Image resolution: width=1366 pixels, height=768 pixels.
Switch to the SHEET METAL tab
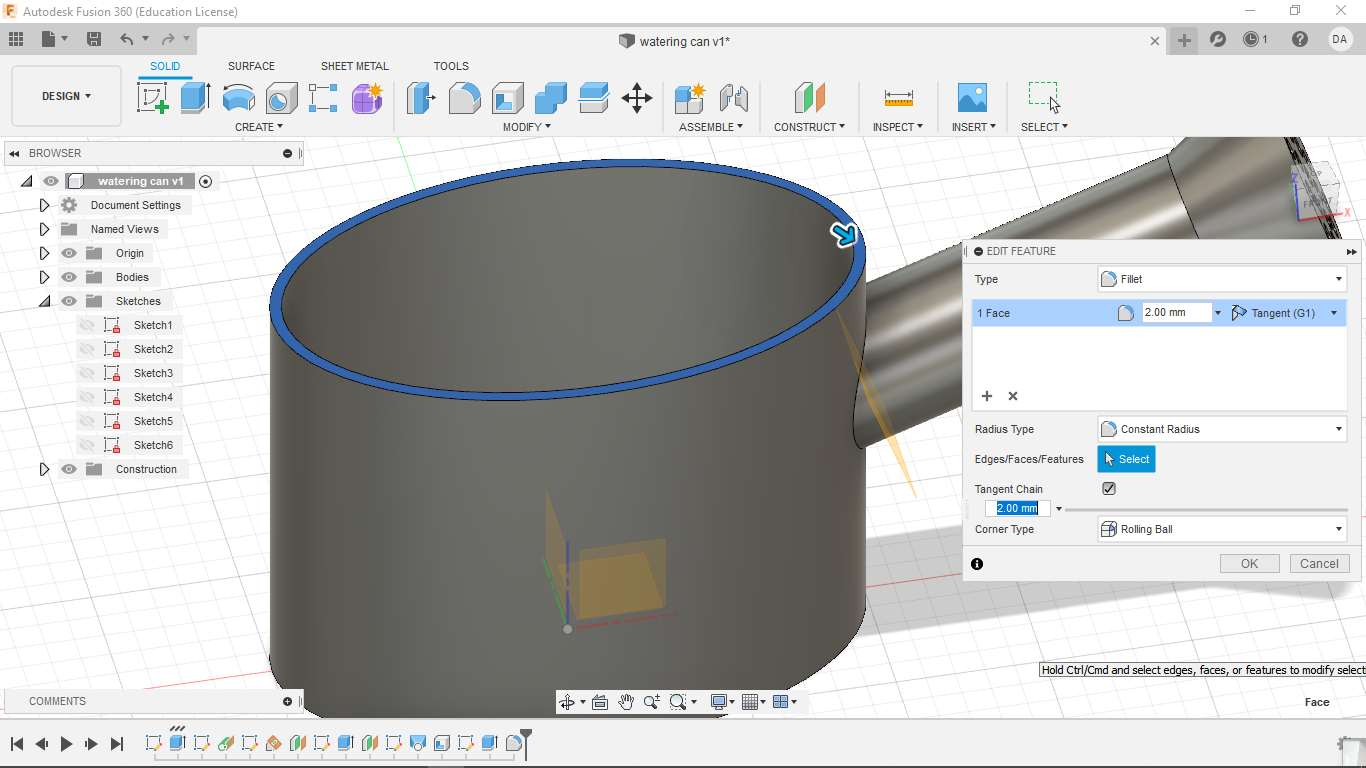click(355, 66)
